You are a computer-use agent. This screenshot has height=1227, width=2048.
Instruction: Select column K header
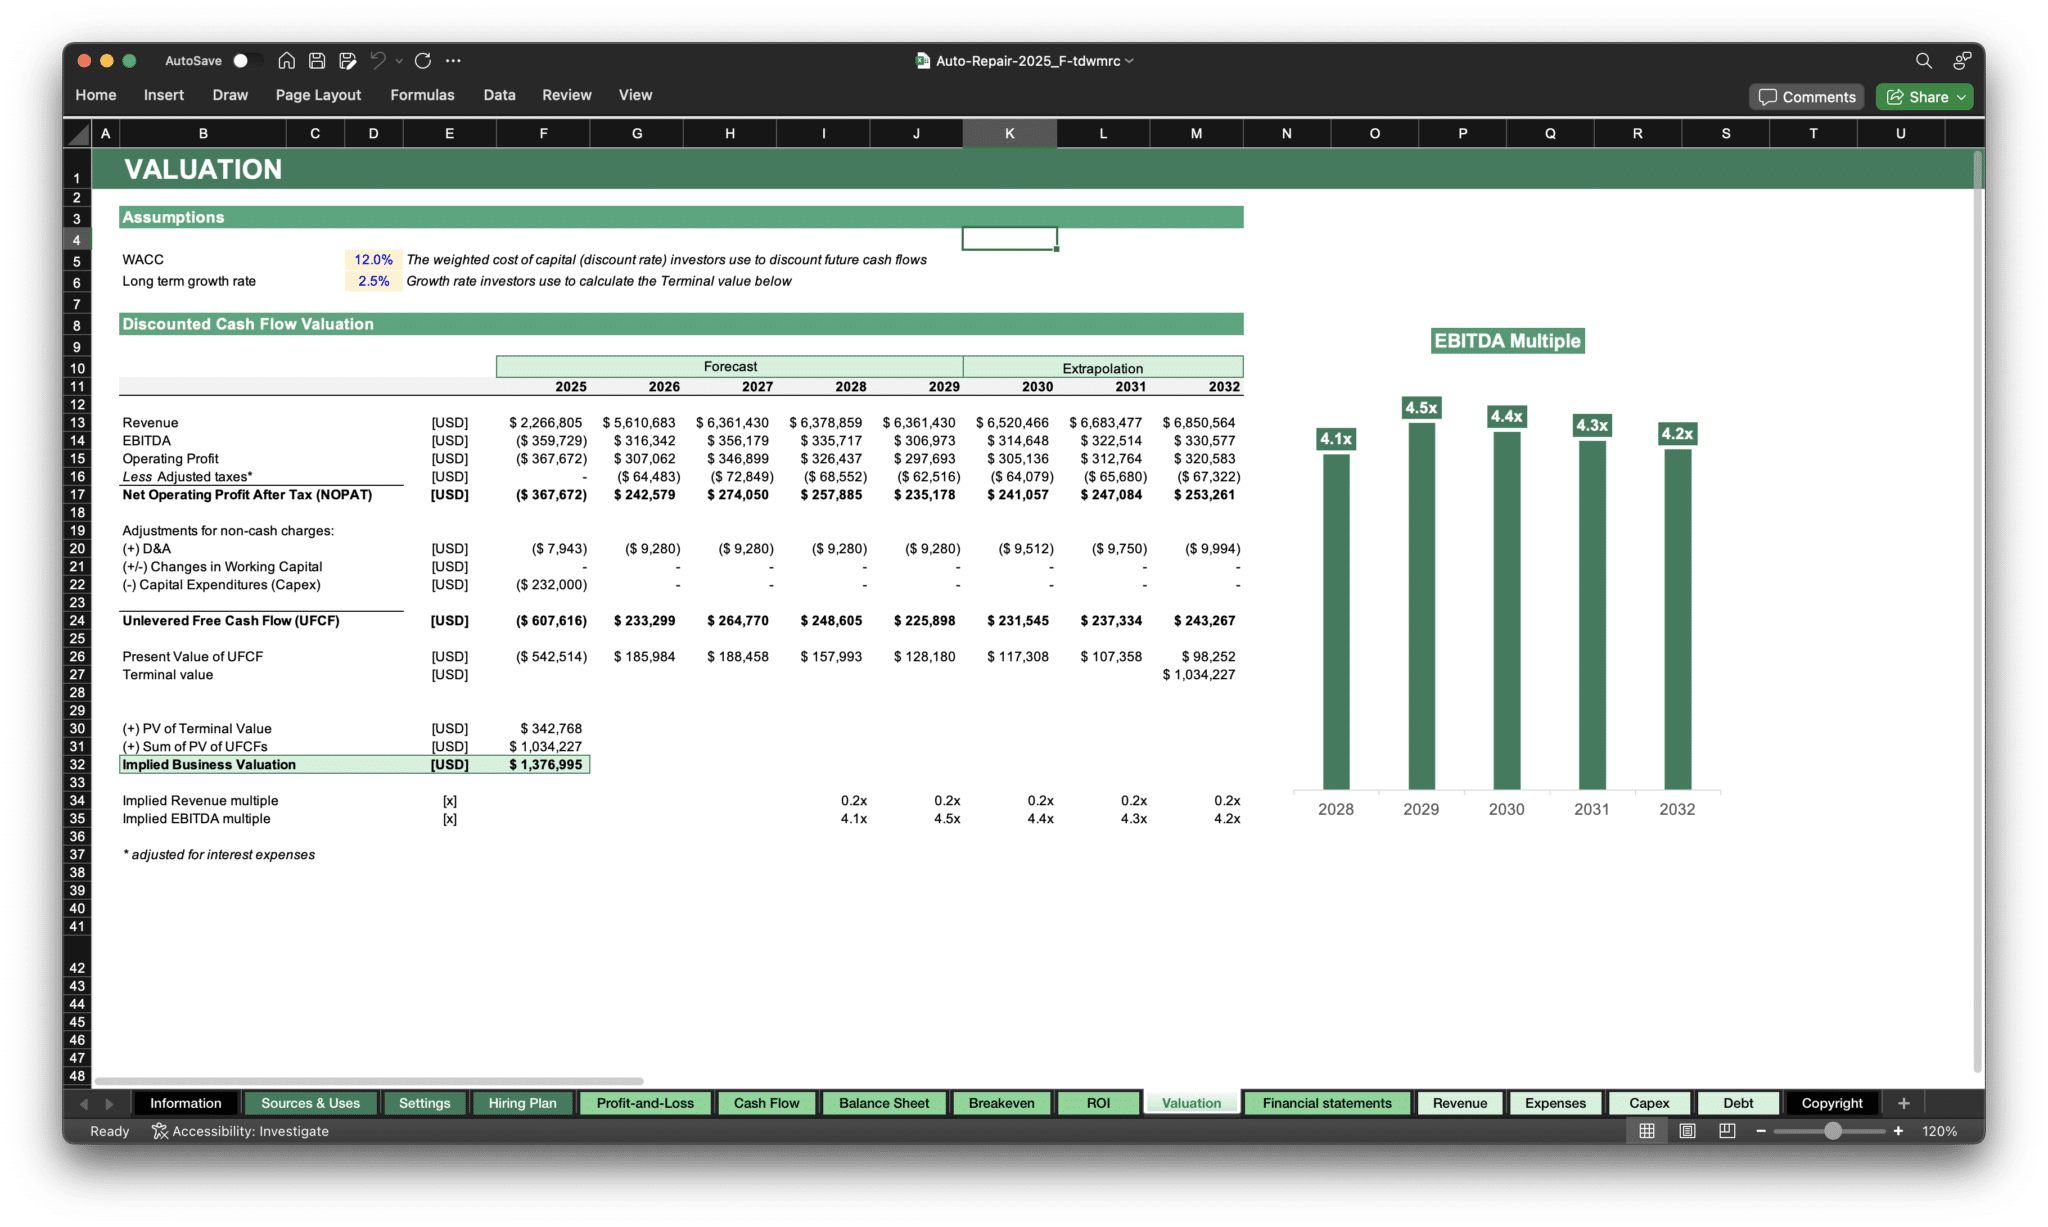pyautogui.click(x=1009, y=133)
